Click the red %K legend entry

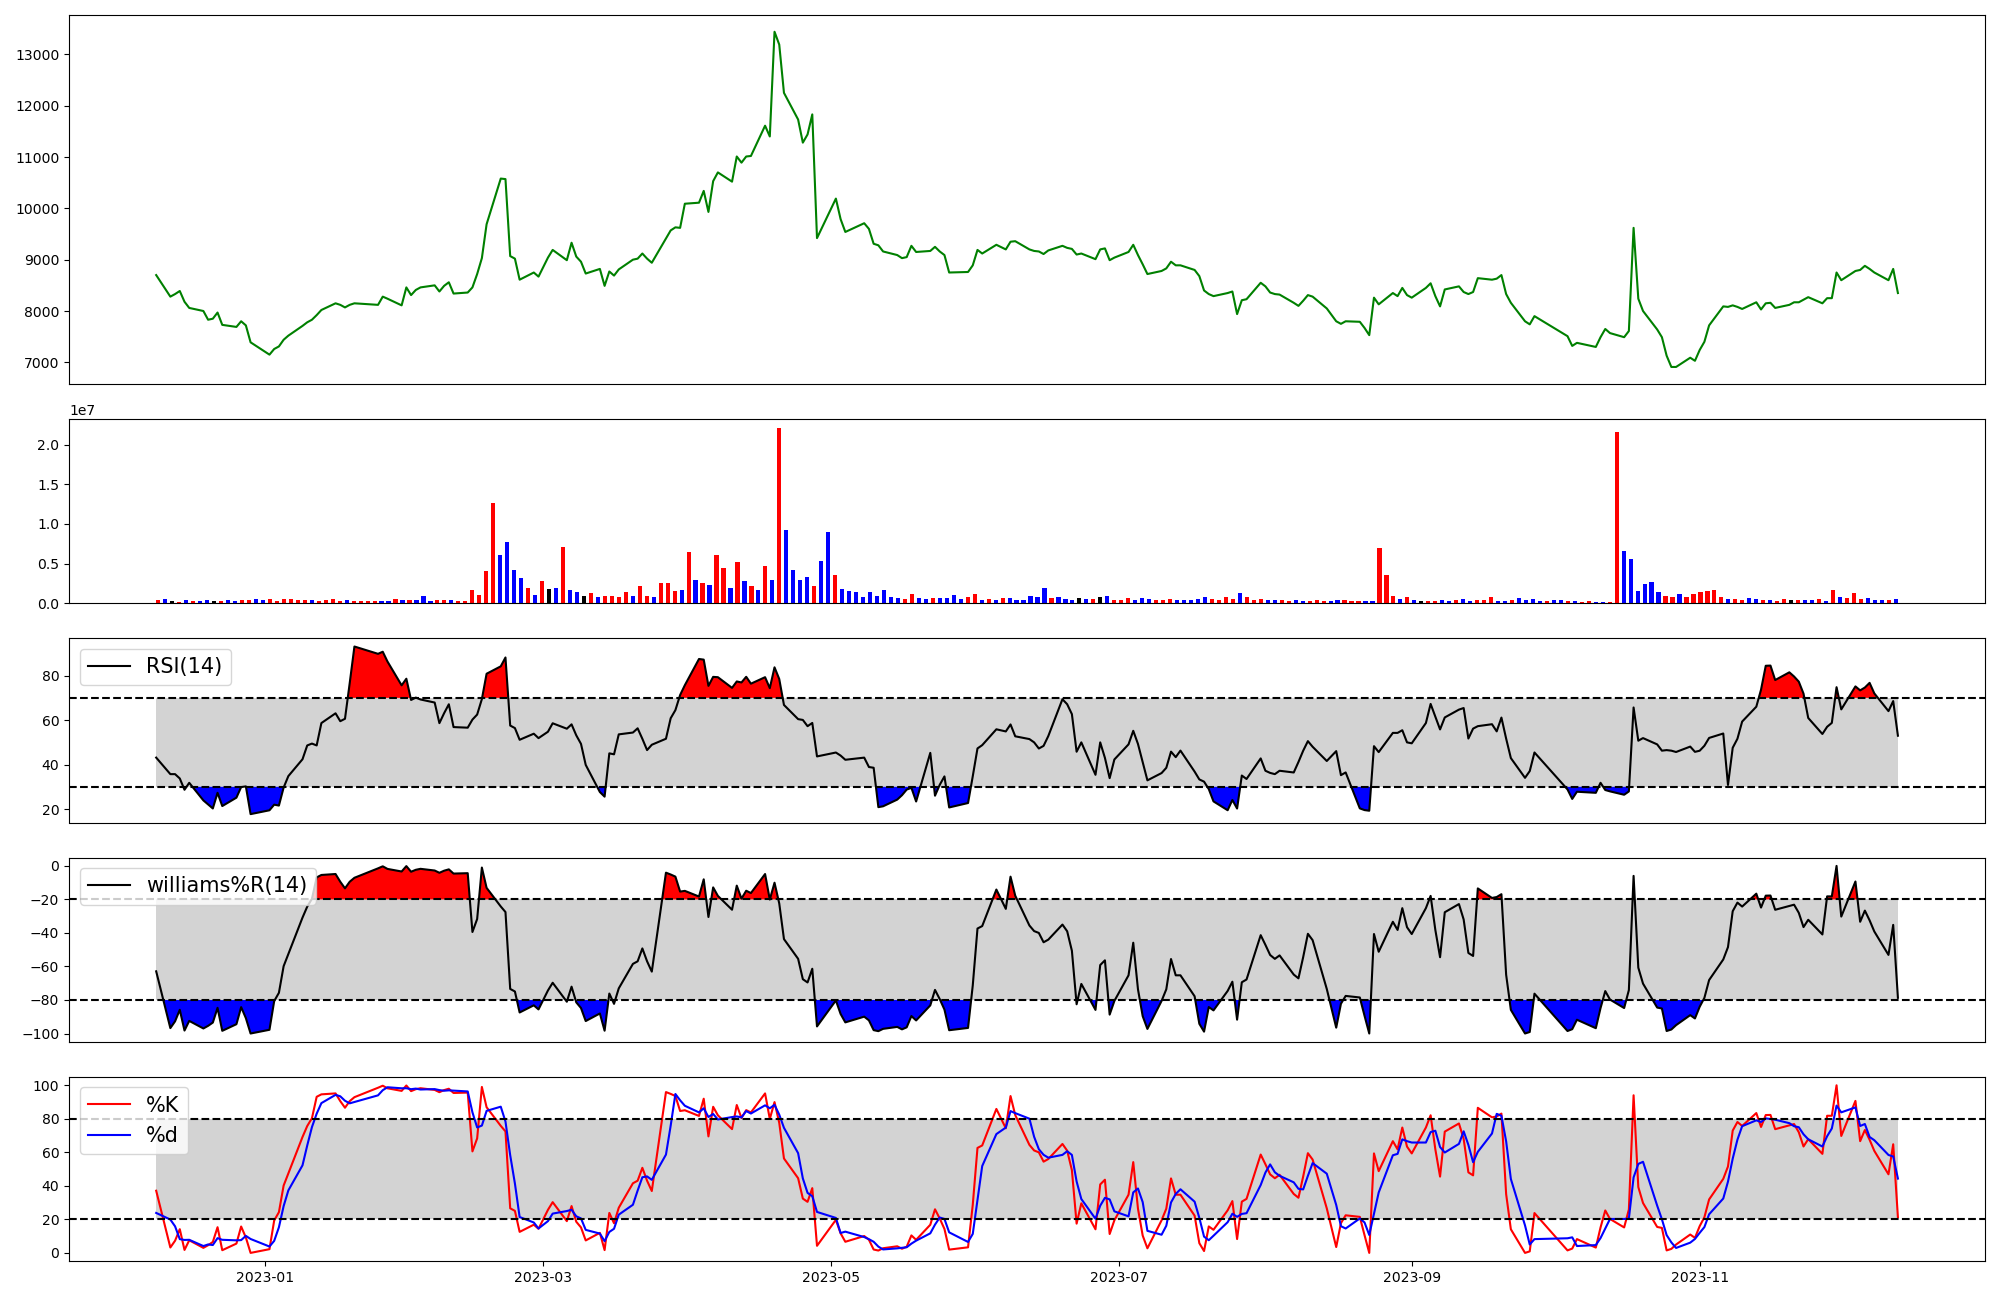pyautogui.click(x=162, y=1105)
